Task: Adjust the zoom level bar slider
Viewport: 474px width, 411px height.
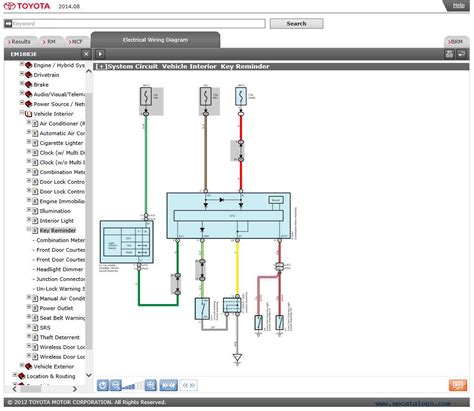Action: point(133,386)
